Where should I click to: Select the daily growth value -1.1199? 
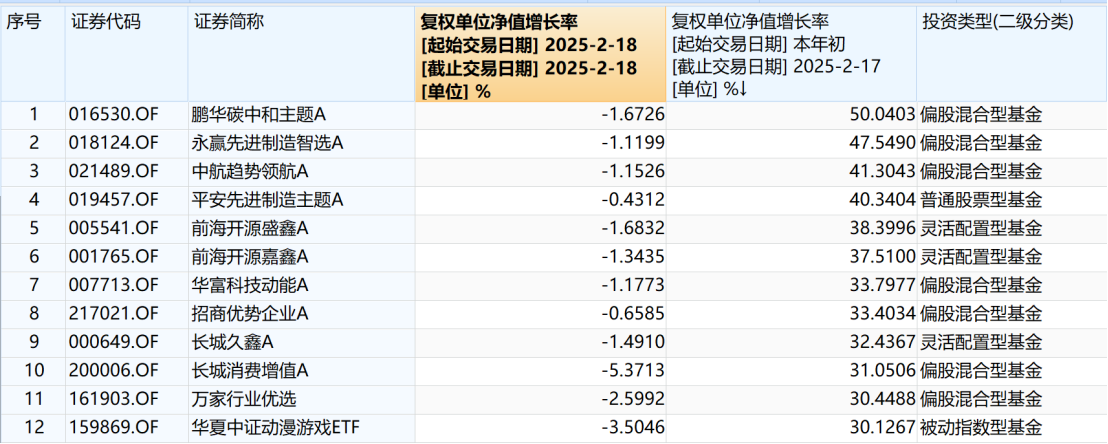pos(633,144)
